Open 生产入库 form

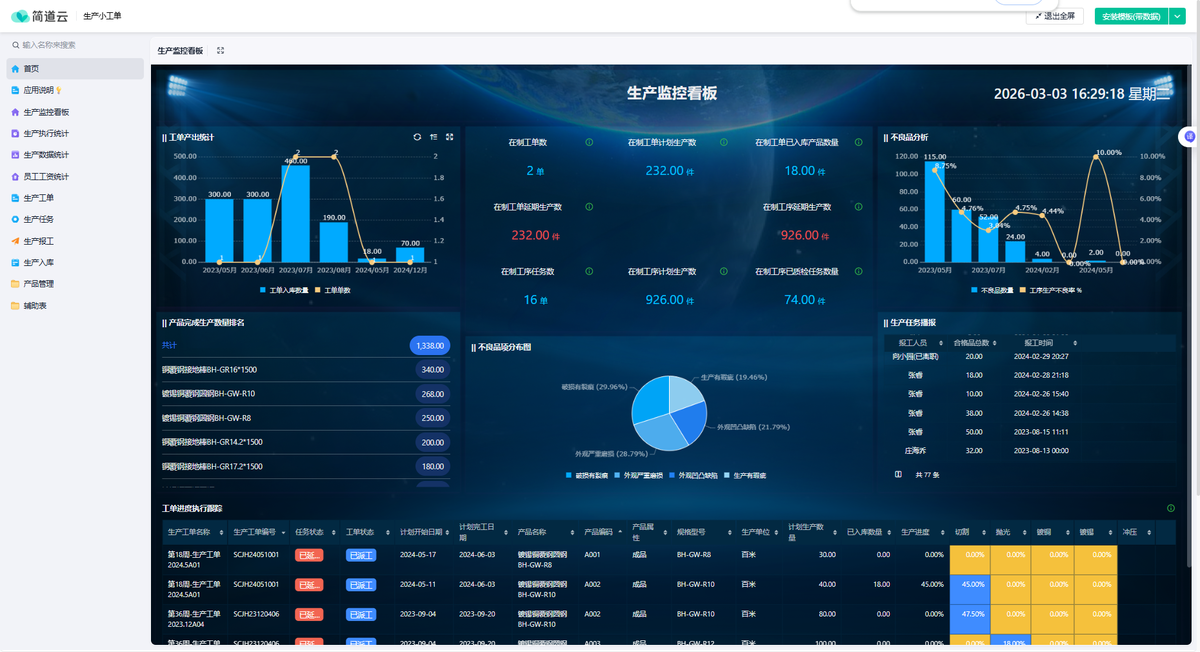point(75,262)
